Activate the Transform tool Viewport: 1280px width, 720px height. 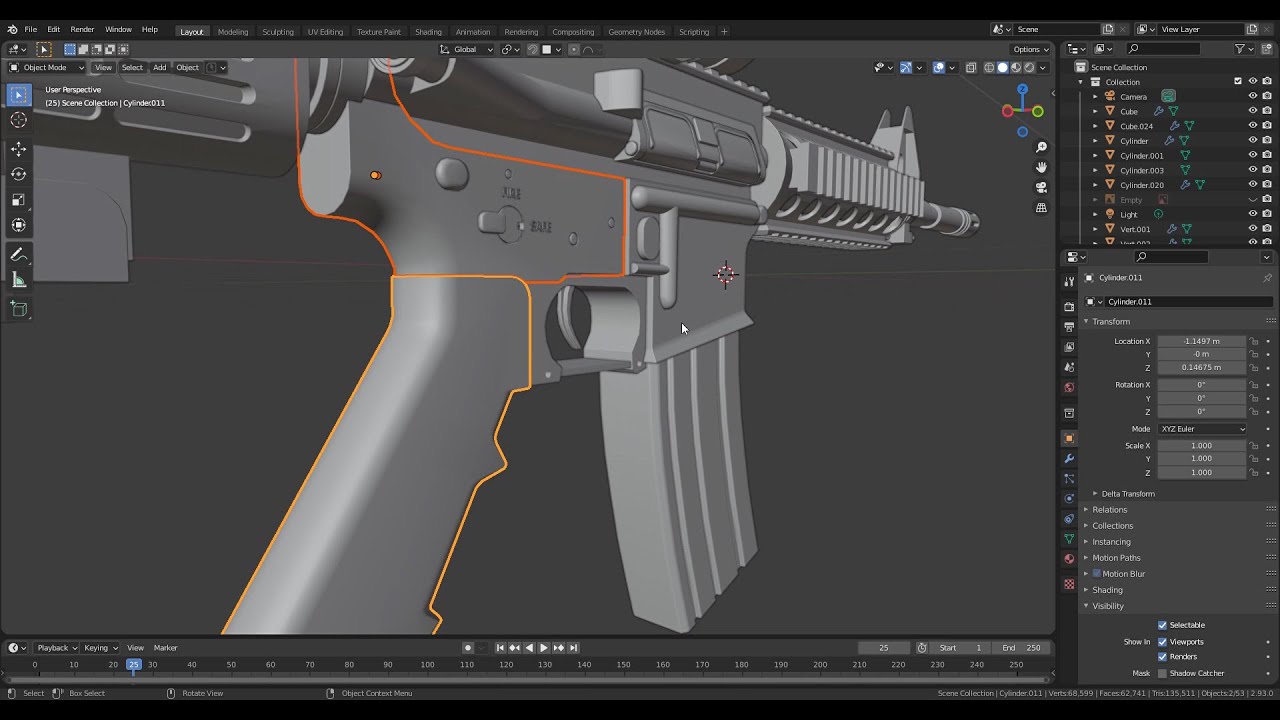tap(18, 224)
